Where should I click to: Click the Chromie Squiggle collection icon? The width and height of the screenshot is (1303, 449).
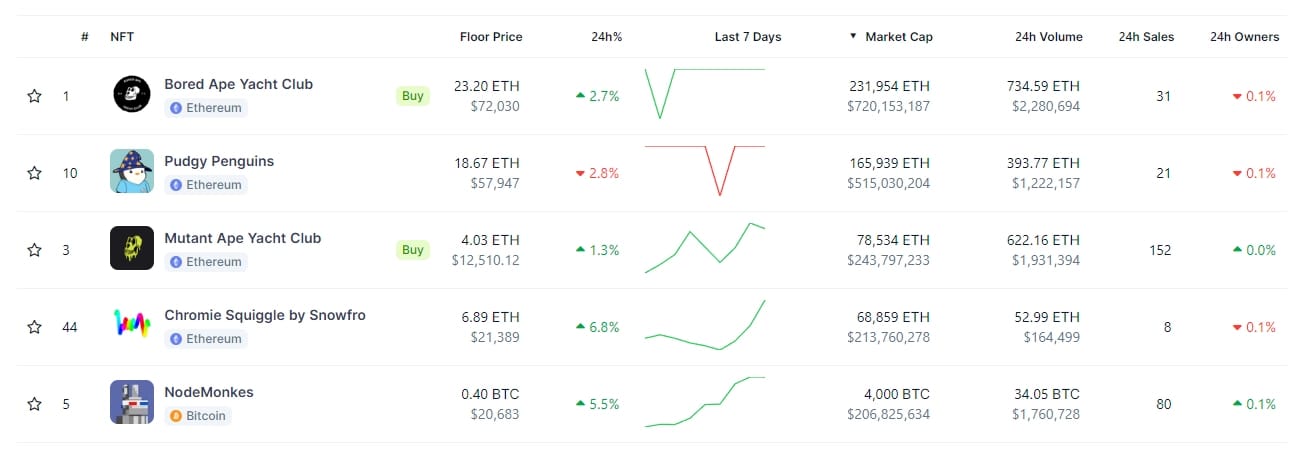[x=132, y=325]
